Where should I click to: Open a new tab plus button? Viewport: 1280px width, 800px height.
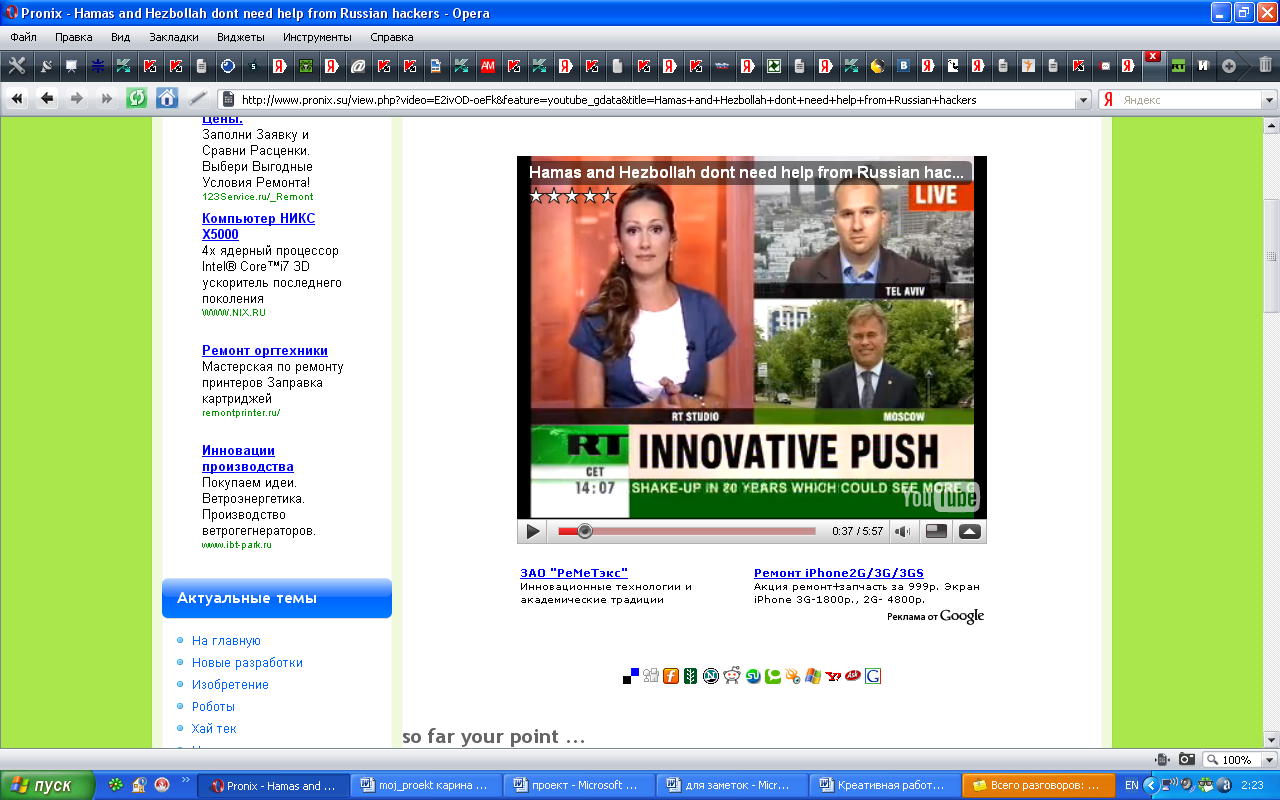[1229, 66]
